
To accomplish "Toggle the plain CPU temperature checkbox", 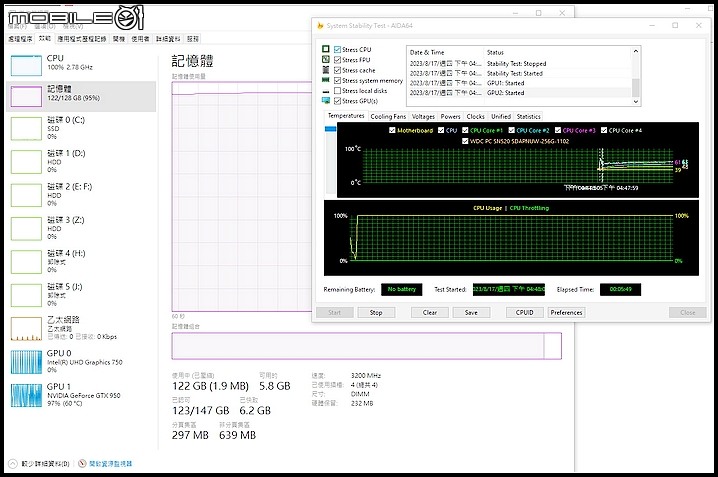I will click(x=441, y=130).
